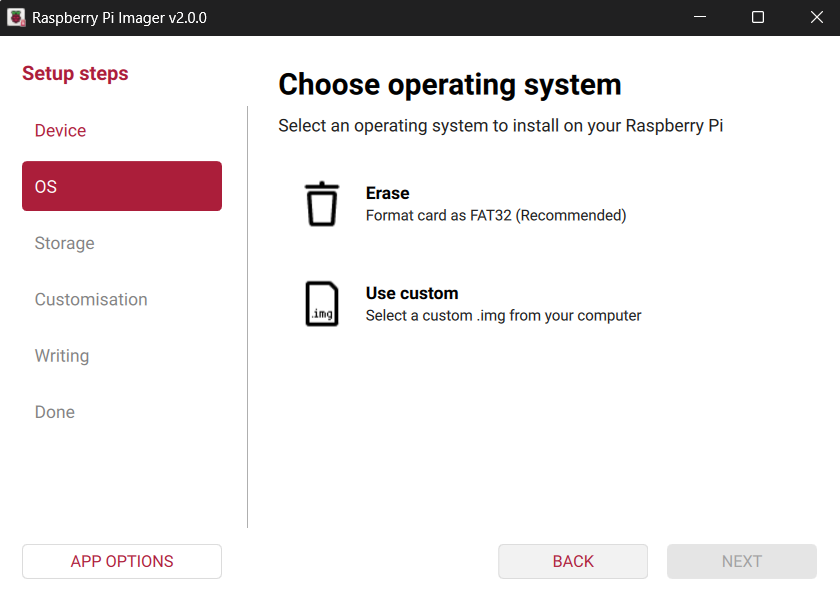Open the Customisation step in sidebar
The width and height of the screenshot is (840, 595).
click(x=91, y=300)
